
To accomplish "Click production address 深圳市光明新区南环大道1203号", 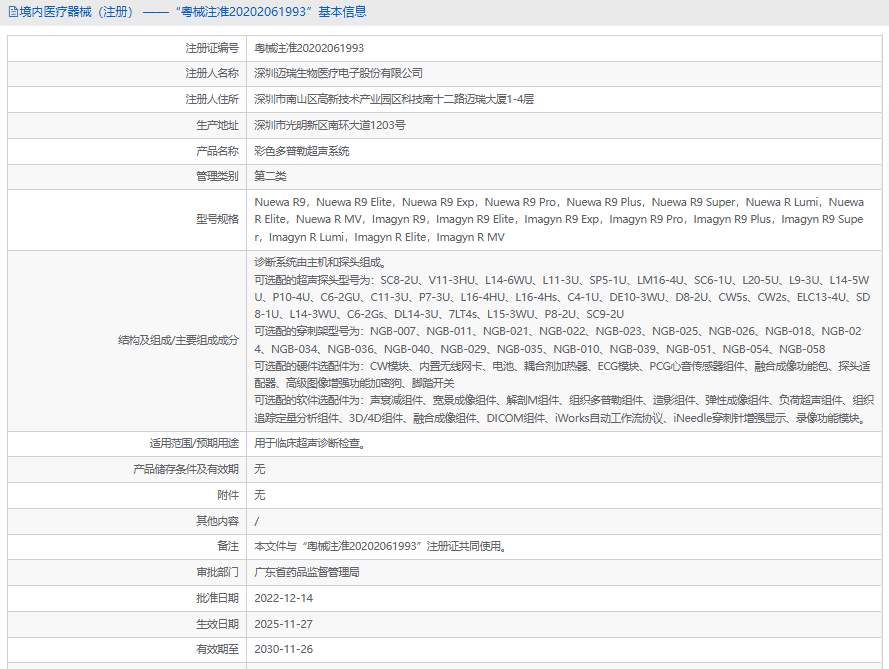I will pyautogui.click(x=330, y=125).
